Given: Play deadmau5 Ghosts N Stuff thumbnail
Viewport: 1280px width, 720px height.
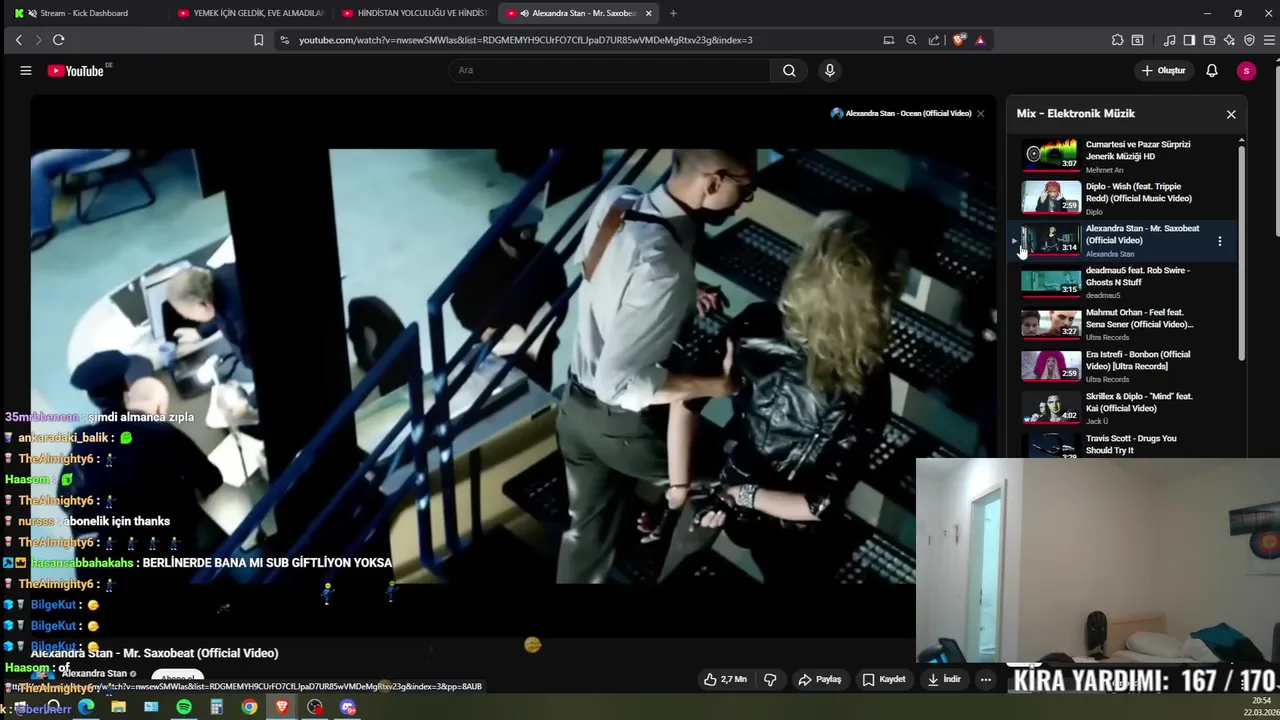Looking at the screenshot, I should click(1051, 280).
